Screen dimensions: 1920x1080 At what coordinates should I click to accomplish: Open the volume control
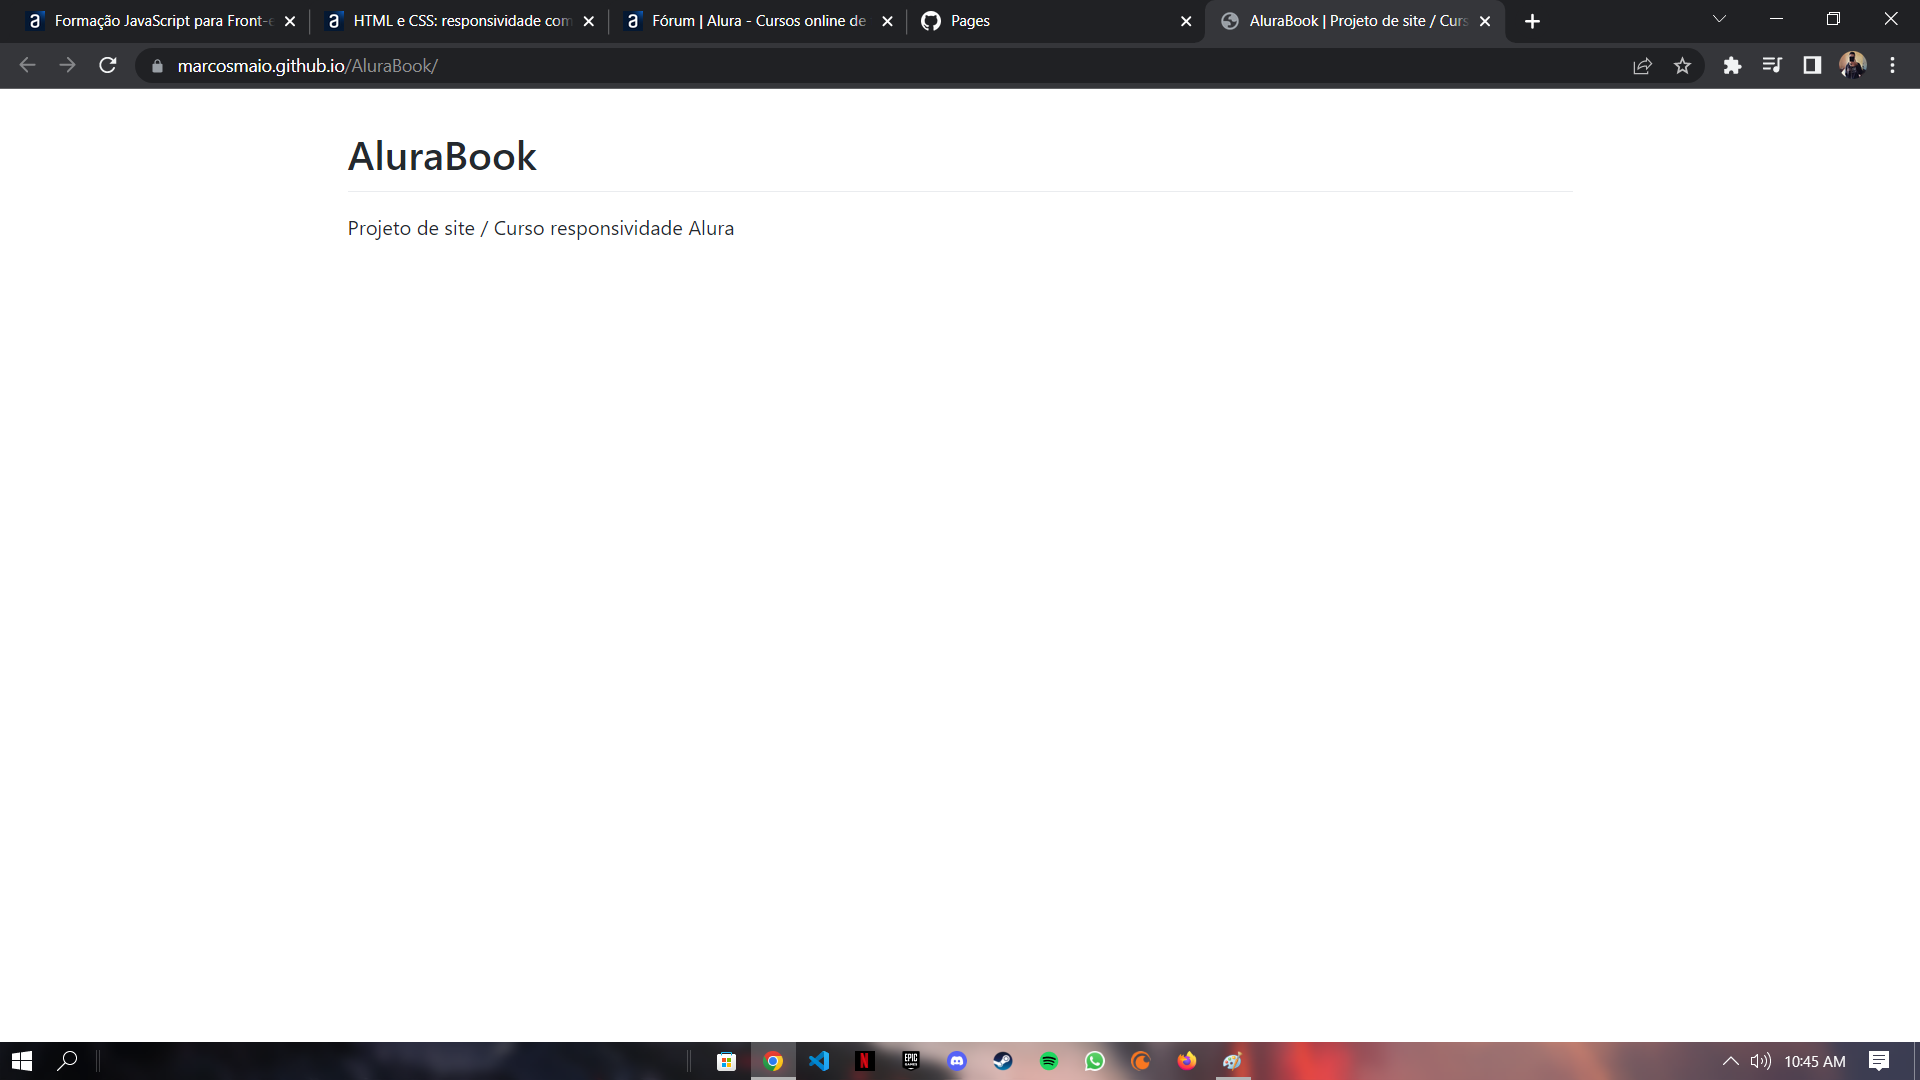pos(1761,1061)
